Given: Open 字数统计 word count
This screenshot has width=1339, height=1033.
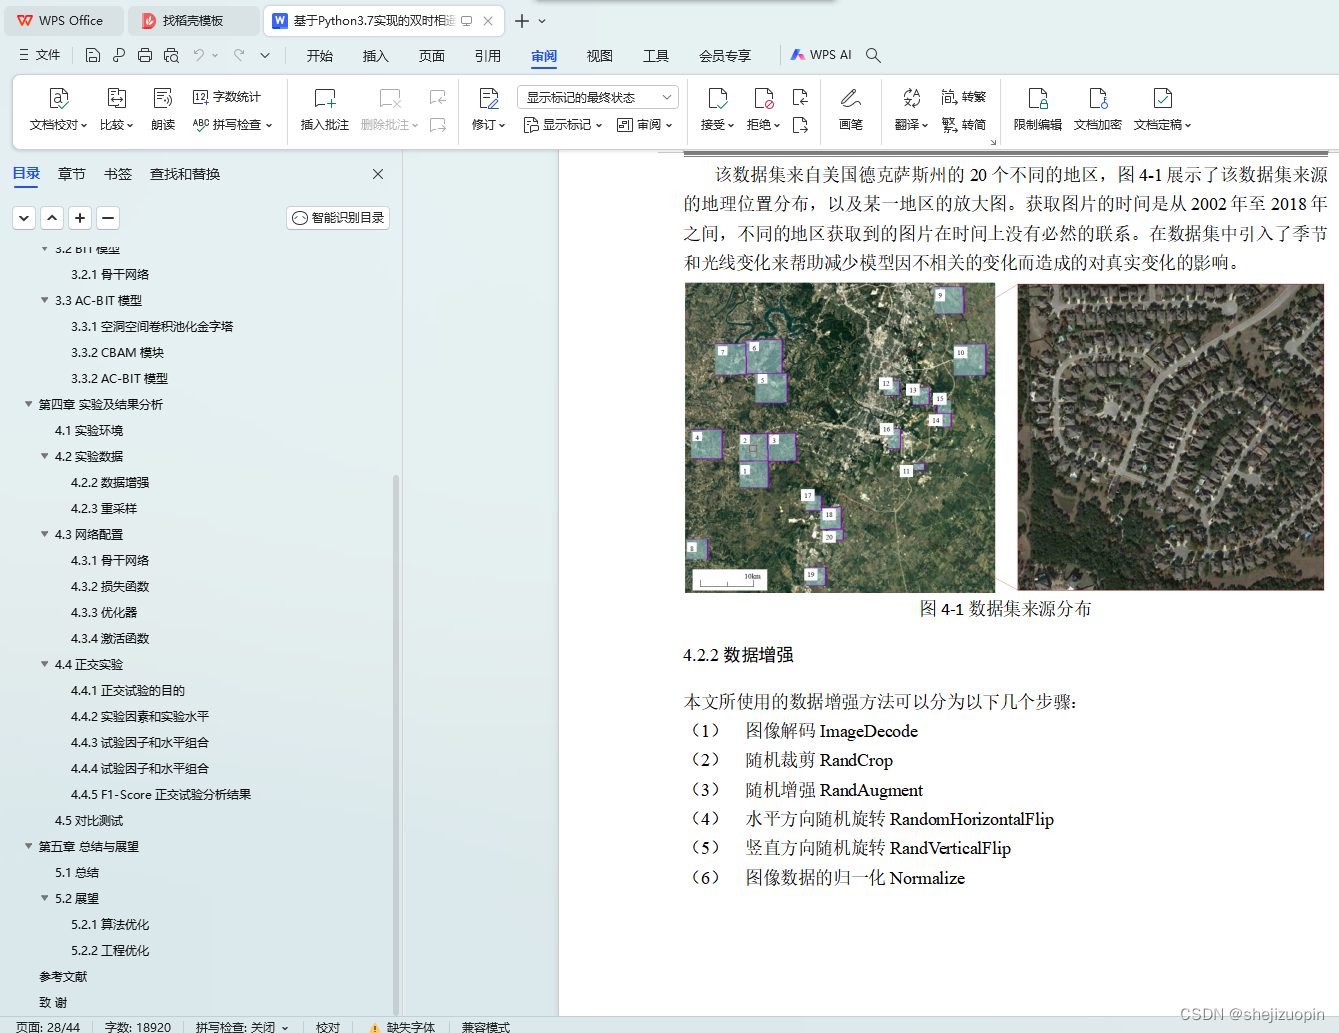Looking at the screenshot, I should 215,96.
